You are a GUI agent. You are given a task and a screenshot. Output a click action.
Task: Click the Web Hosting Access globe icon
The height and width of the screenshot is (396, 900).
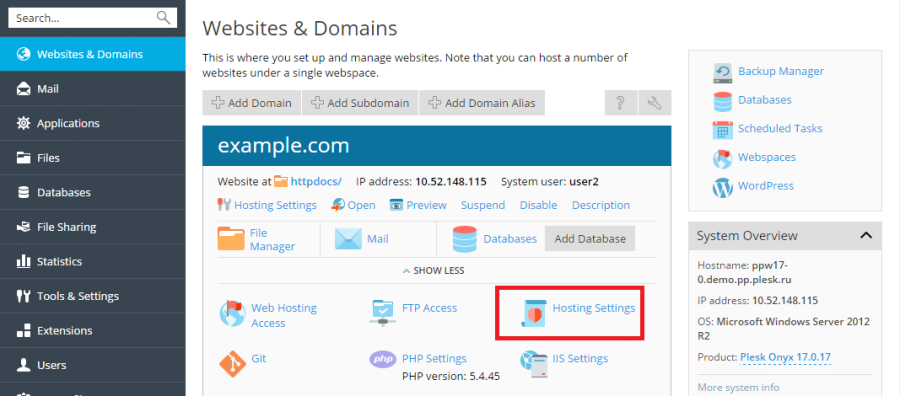[x=232, y=313]
